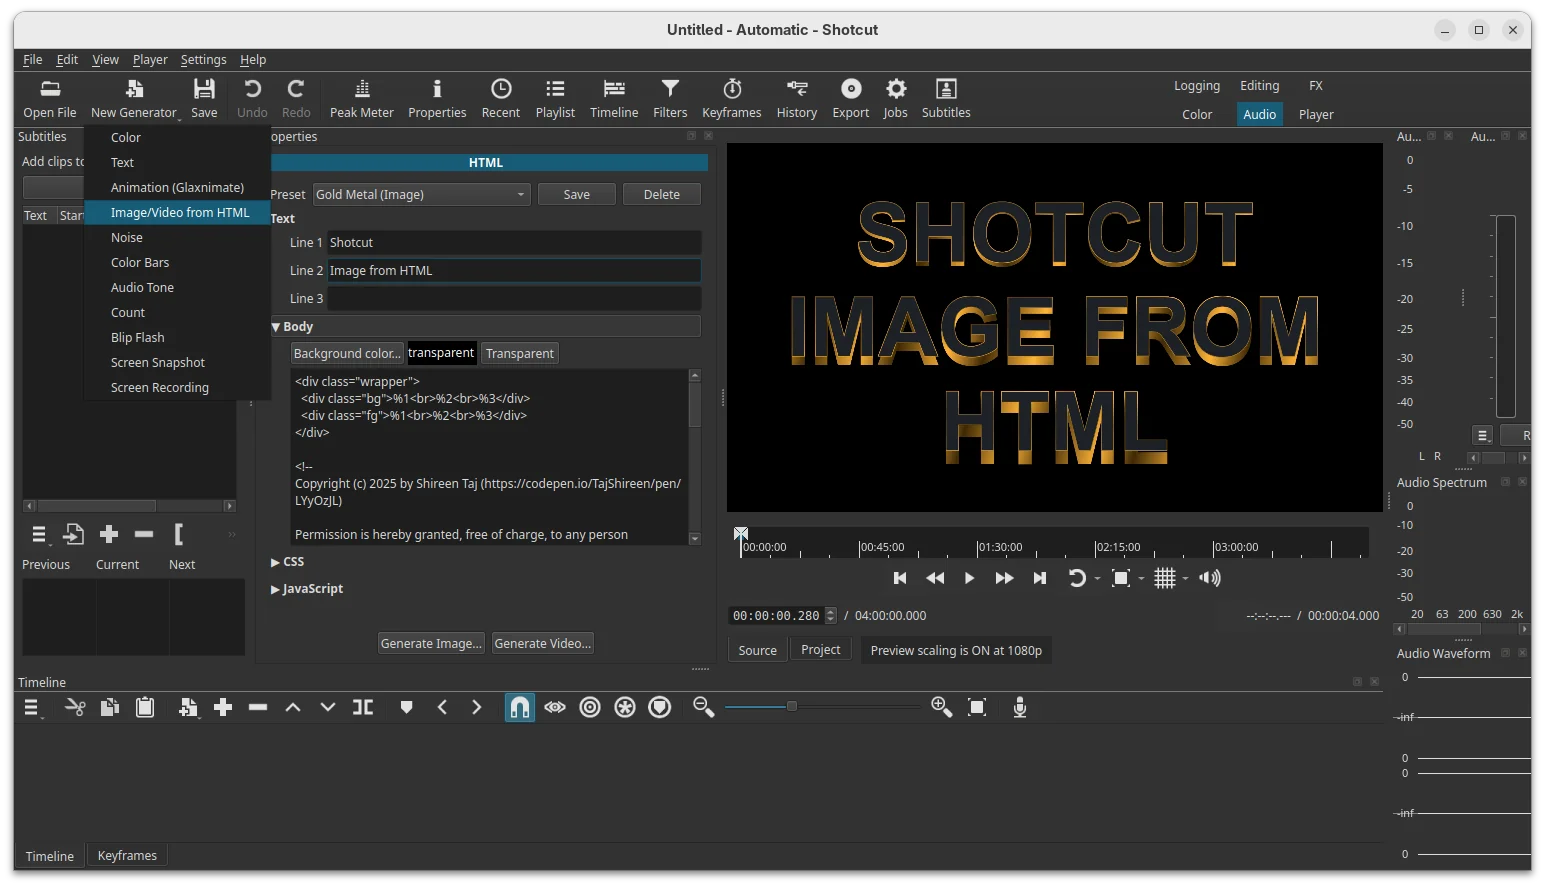Image resolution: width=1545 pixels, height=887 pixels.
Task: Click the Generate Video button
Action: coord(543,644)
